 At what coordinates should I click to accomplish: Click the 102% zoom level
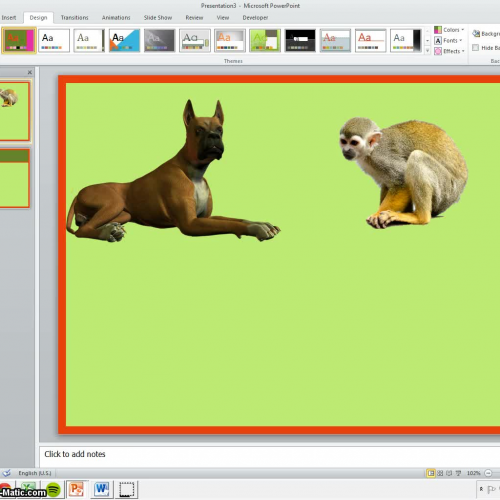click(473, 473)
